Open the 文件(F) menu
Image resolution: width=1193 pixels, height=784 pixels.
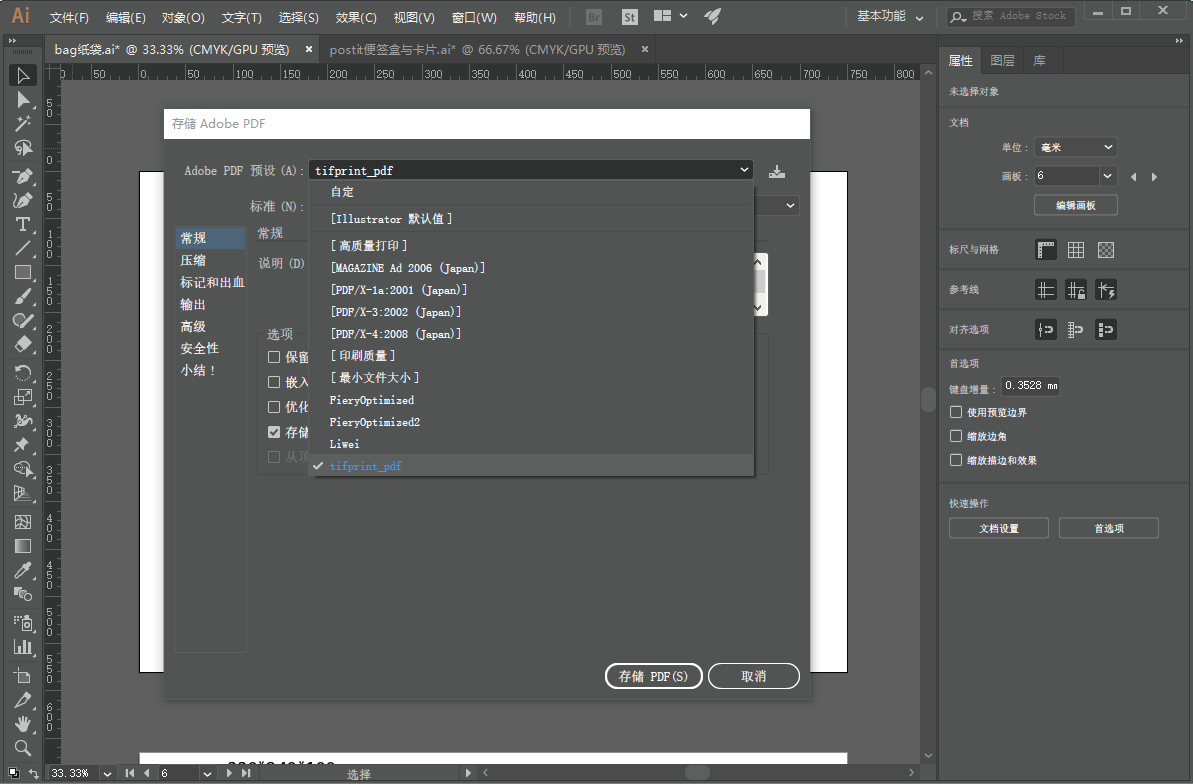[x=69, y=17]
